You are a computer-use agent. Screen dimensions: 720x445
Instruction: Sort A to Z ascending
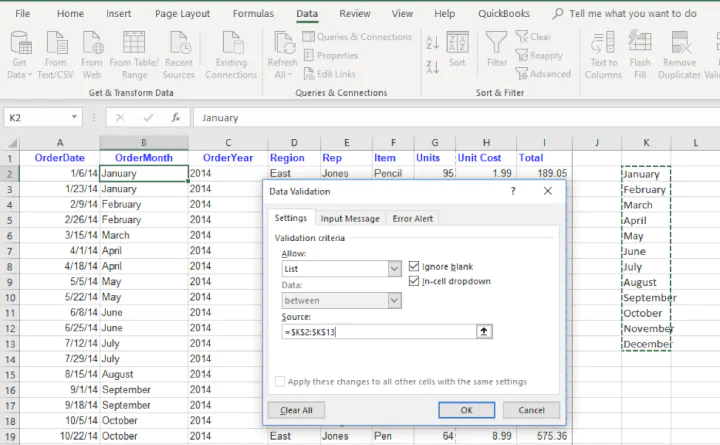click(x=433, y=43)
